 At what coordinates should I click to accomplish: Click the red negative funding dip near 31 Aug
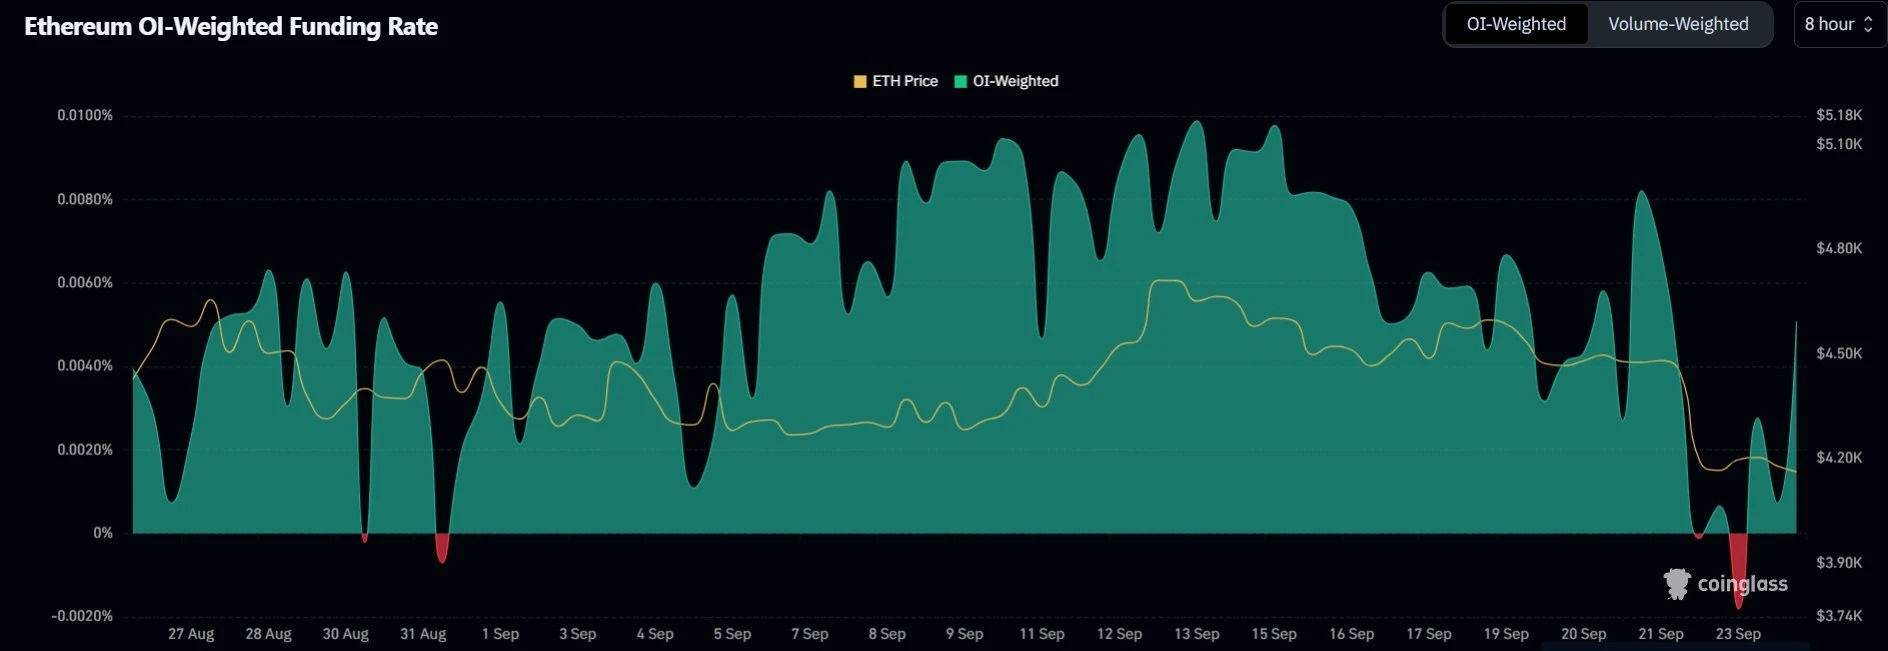(442, 548)
